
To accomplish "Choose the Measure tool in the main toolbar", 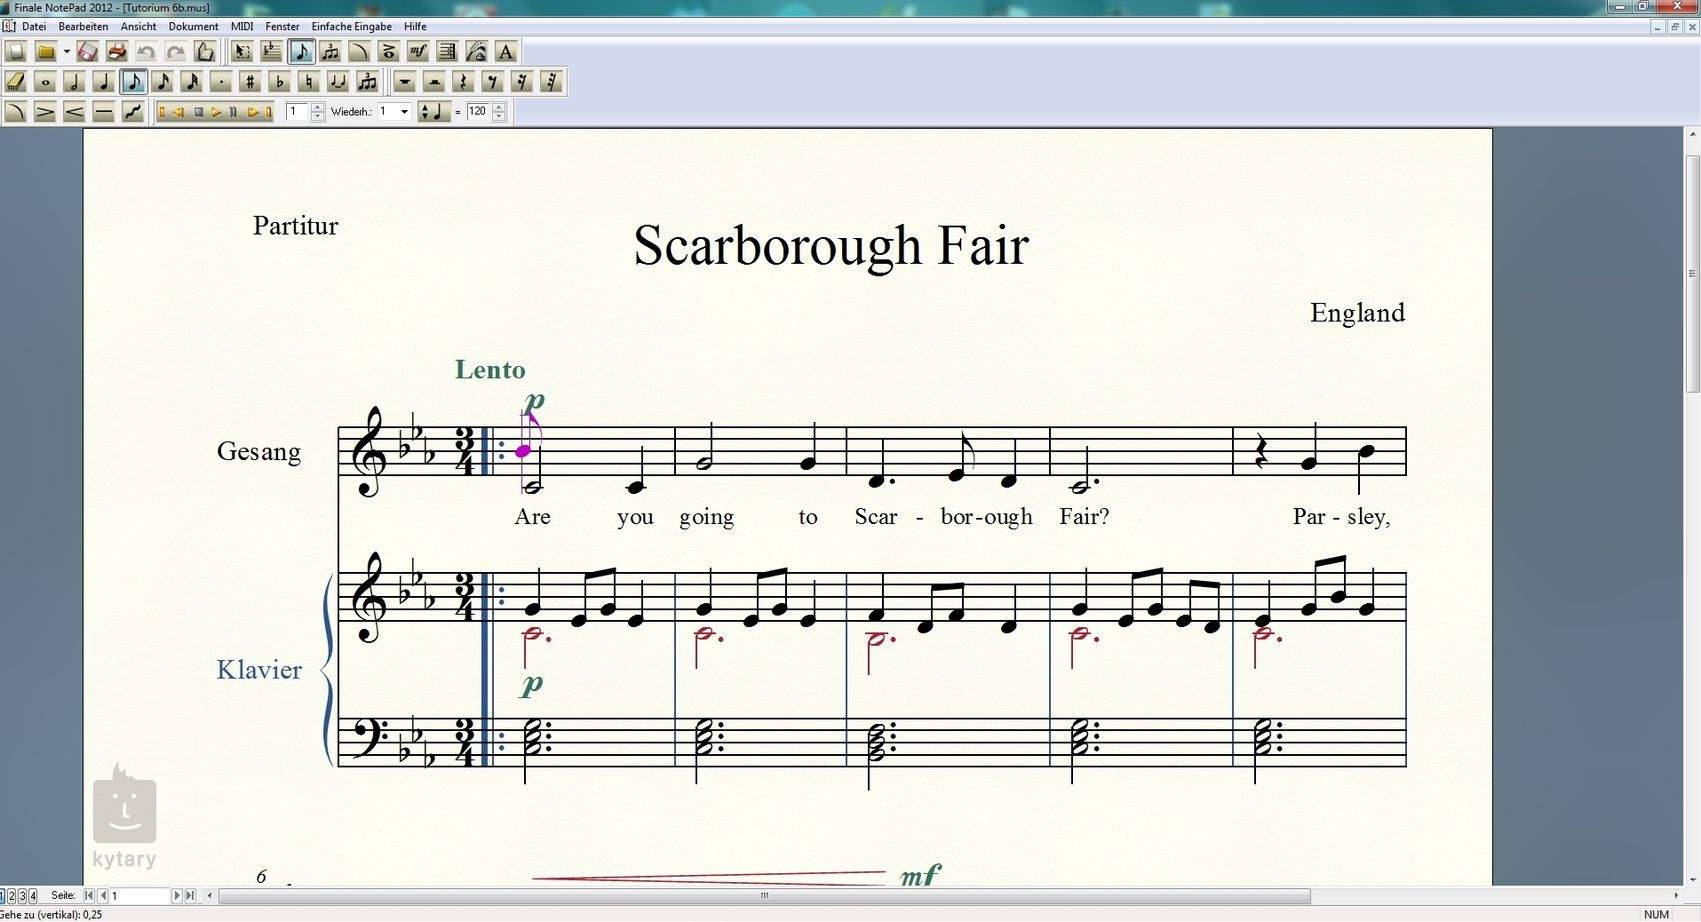I will point(271,52).
